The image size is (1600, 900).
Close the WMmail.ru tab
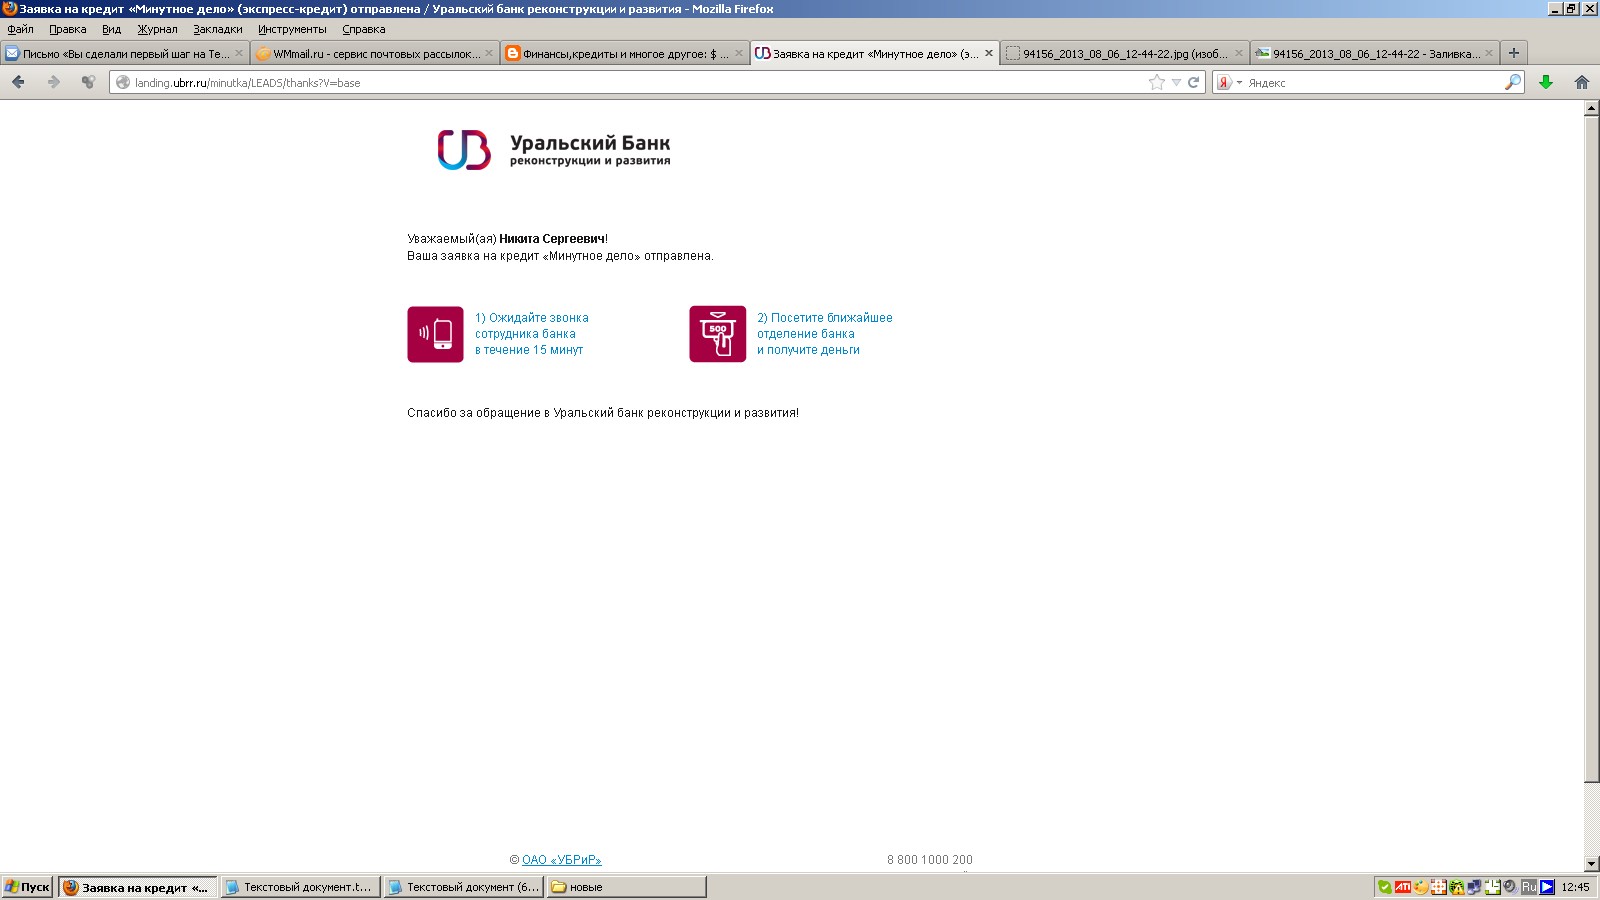[x=489, y=54]
